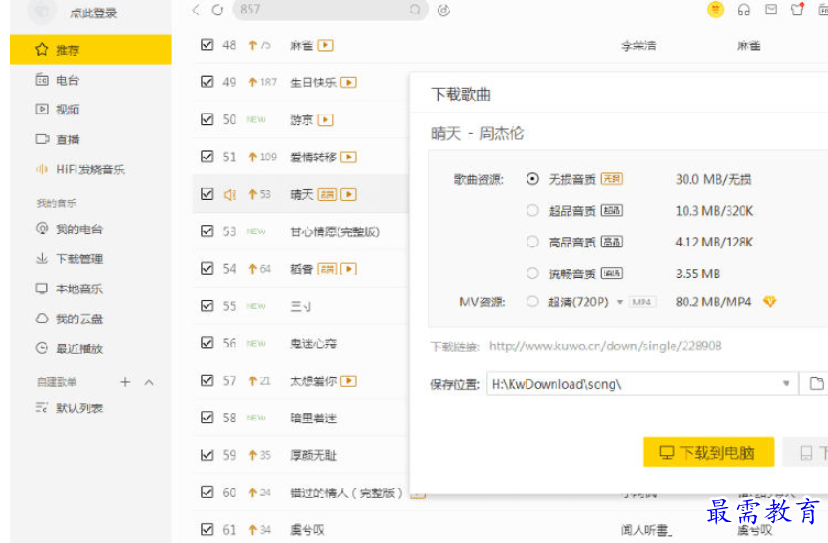Viewport: 828px width, 543px height.
Task: Play MV icon on 稻香 row
Action: pyautogui.click(x=349, y=269)
